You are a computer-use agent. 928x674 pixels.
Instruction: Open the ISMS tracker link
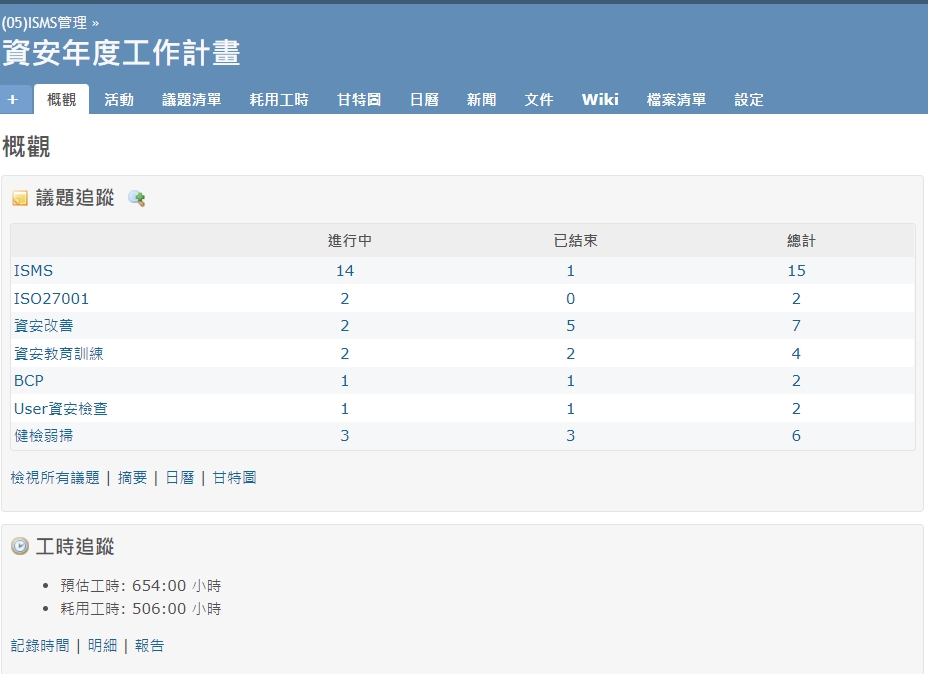[33, 271]
